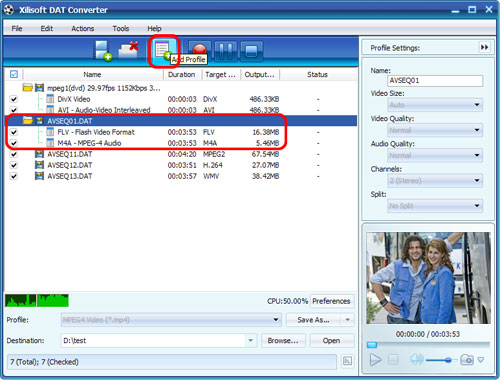Open the Channels dropdown
The width and height of the screenshot is (500, 380).
(435, 181)
